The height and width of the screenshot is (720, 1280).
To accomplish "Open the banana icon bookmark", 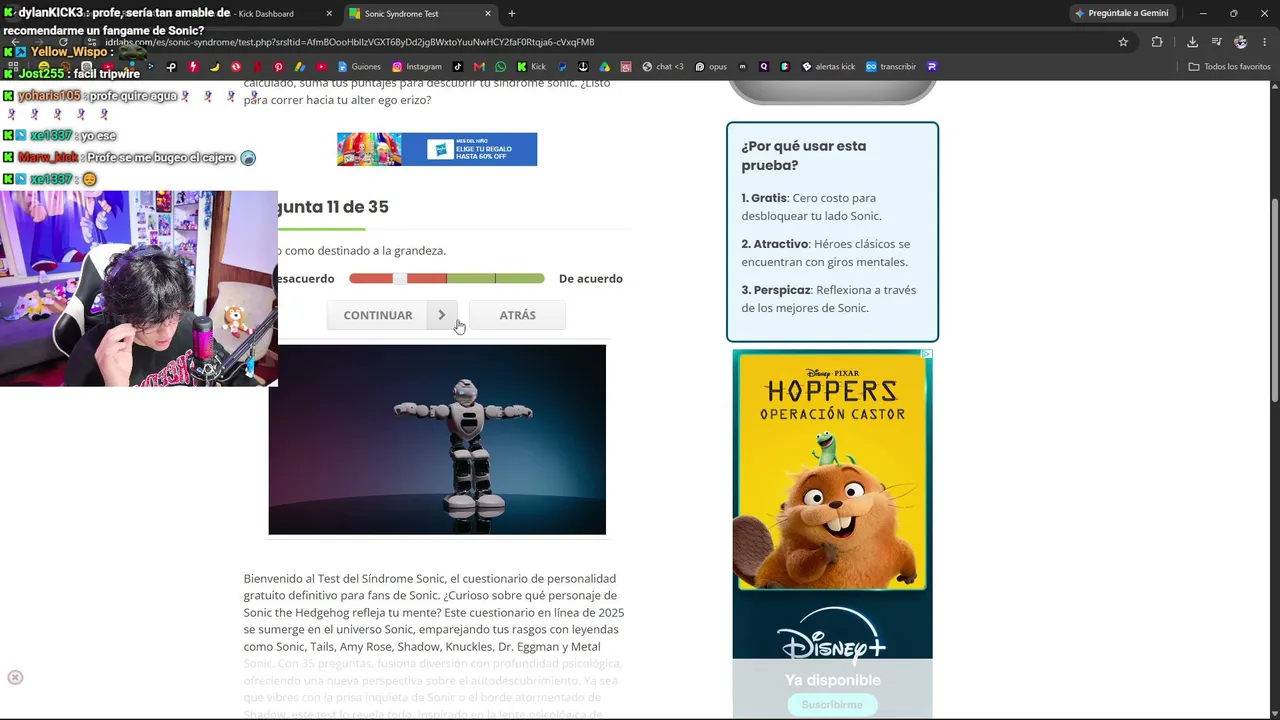I will pos(214,67).
